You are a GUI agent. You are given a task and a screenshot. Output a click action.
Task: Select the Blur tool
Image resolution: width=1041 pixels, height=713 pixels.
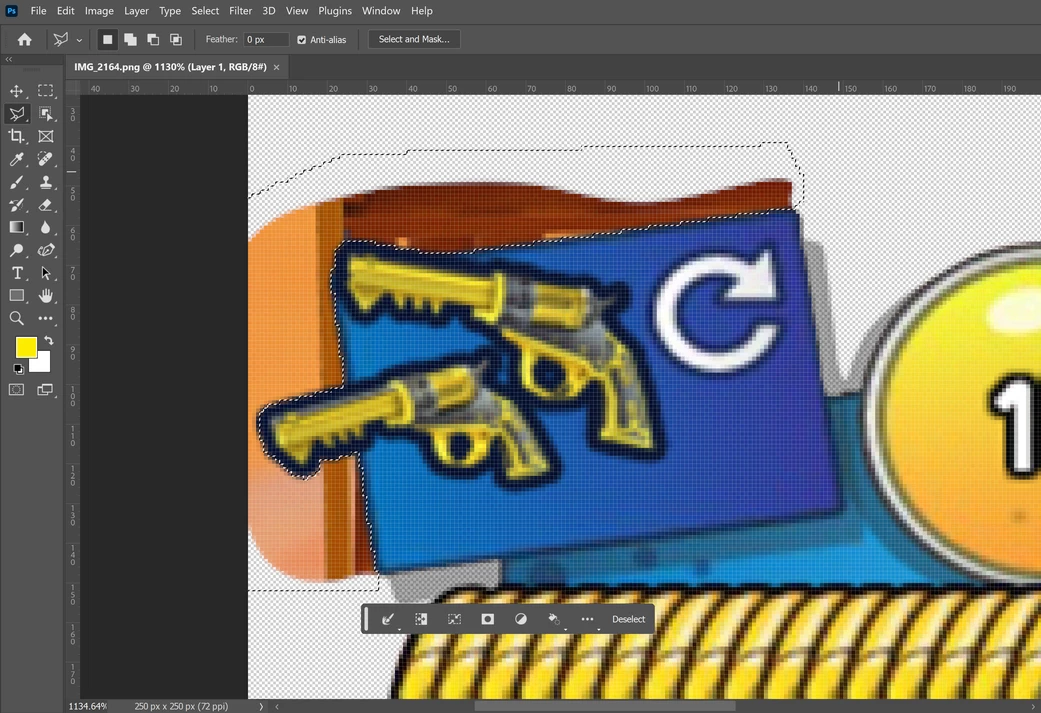[x=45, y=227]
